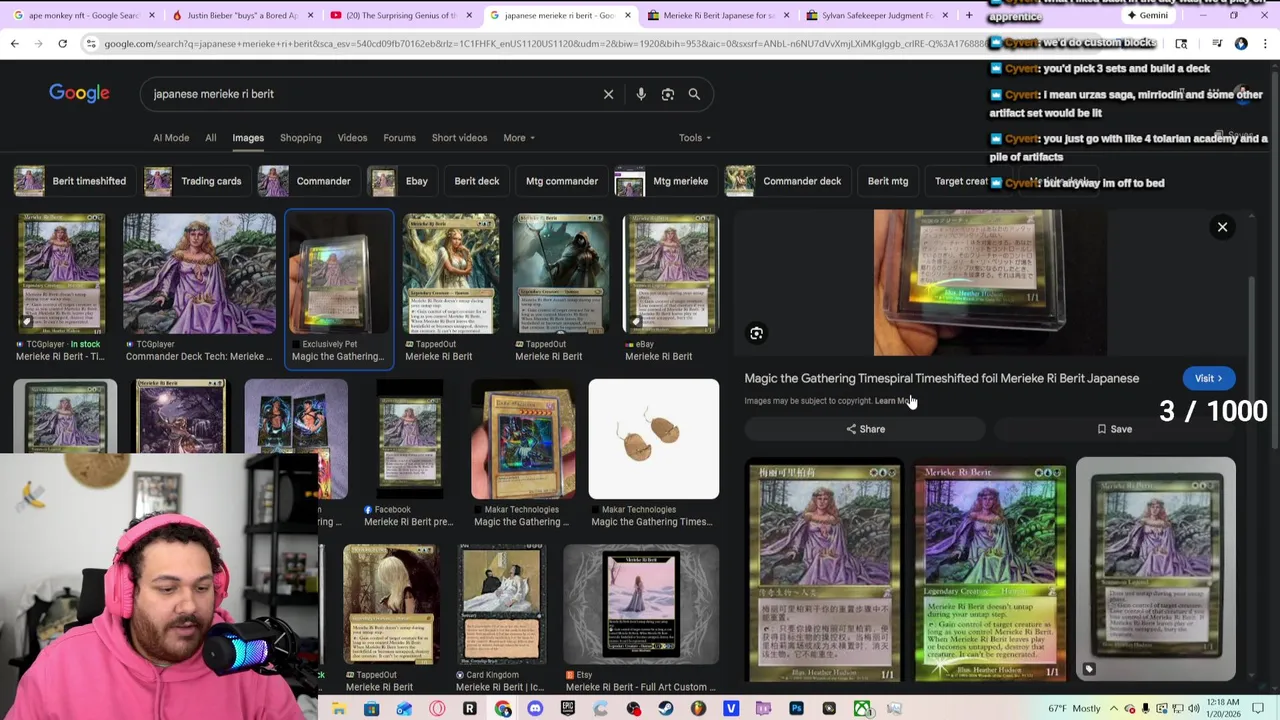Screen dimensions: 1280x720
Task: Click the magnifying glass search icon
Action: click(694, 94)
